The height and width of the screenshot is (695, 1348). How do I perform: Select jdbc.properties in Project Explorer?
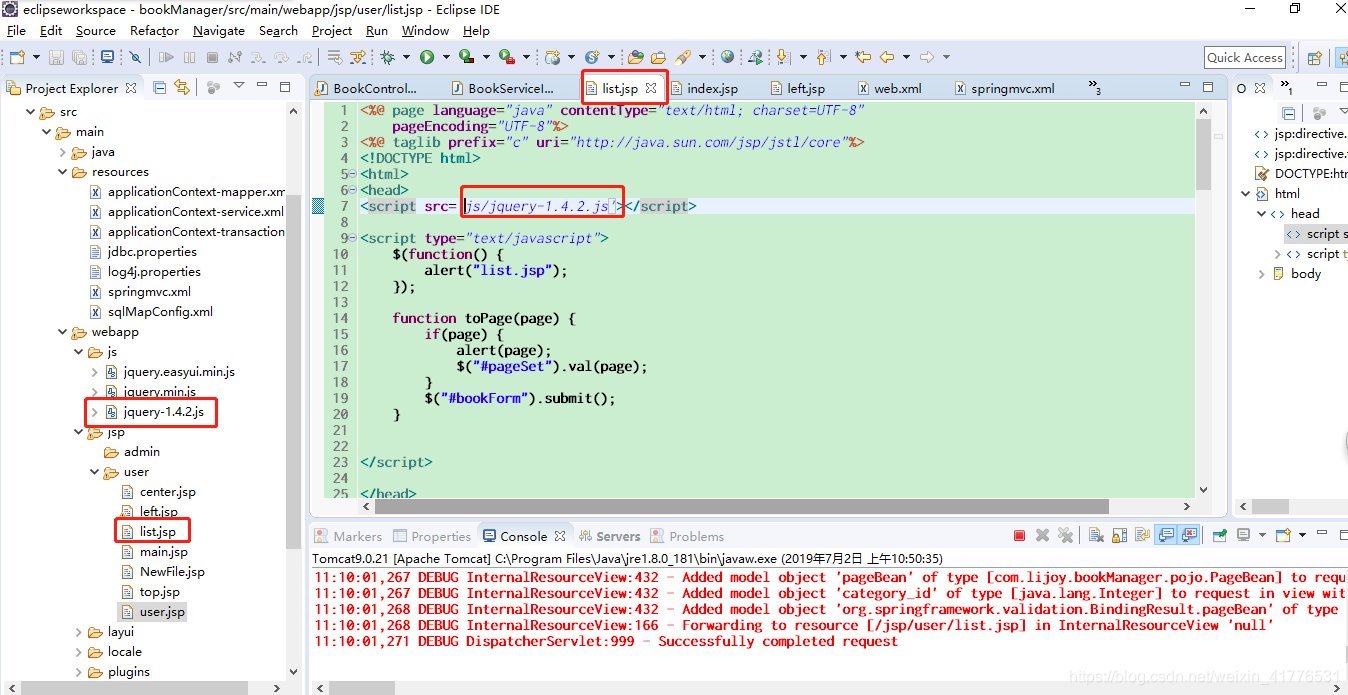tap(152, 252)
